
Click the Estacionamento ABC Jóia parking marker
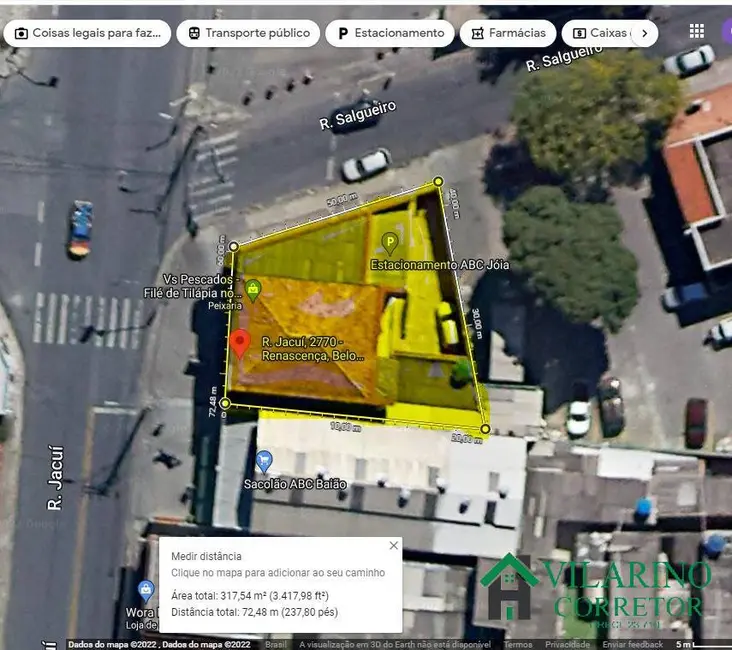click(390, 242)
